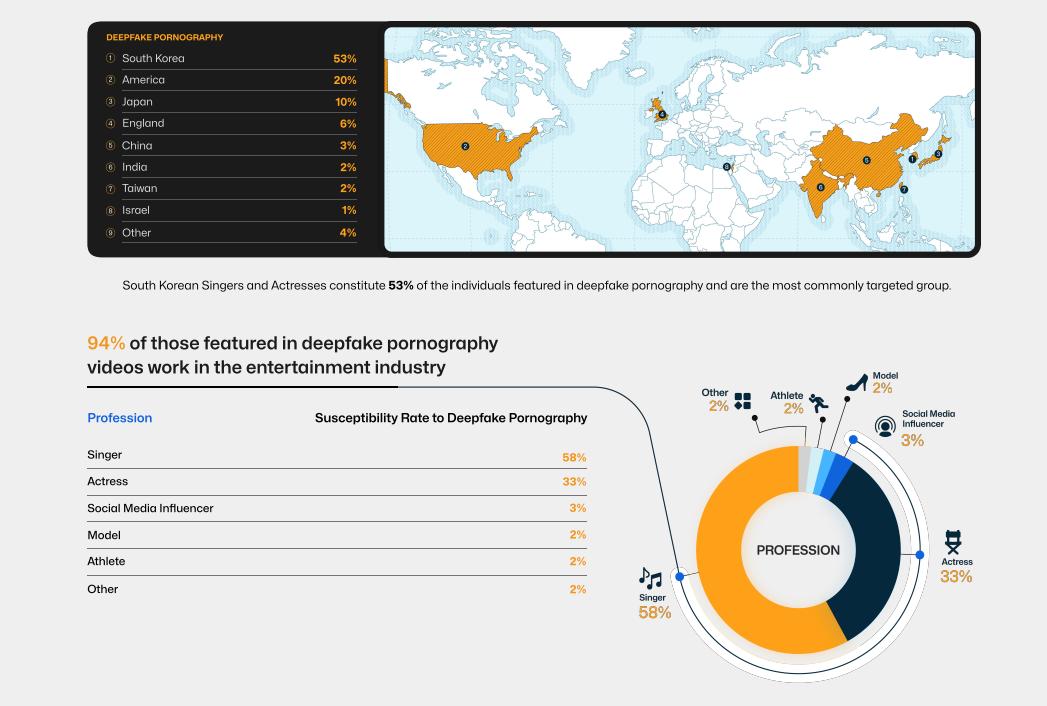This screenshot has height=706, width=1047.
Task: Select England in the country list
Action: click(x=143, y=123)
